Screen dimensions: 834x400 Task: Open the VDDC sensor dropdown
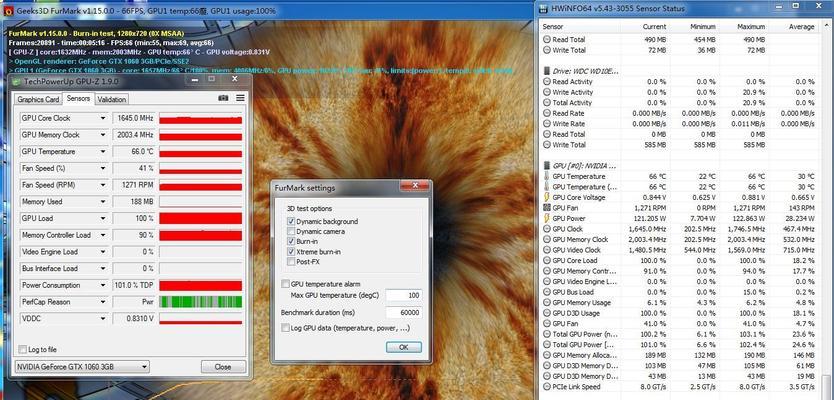(103, 319)
